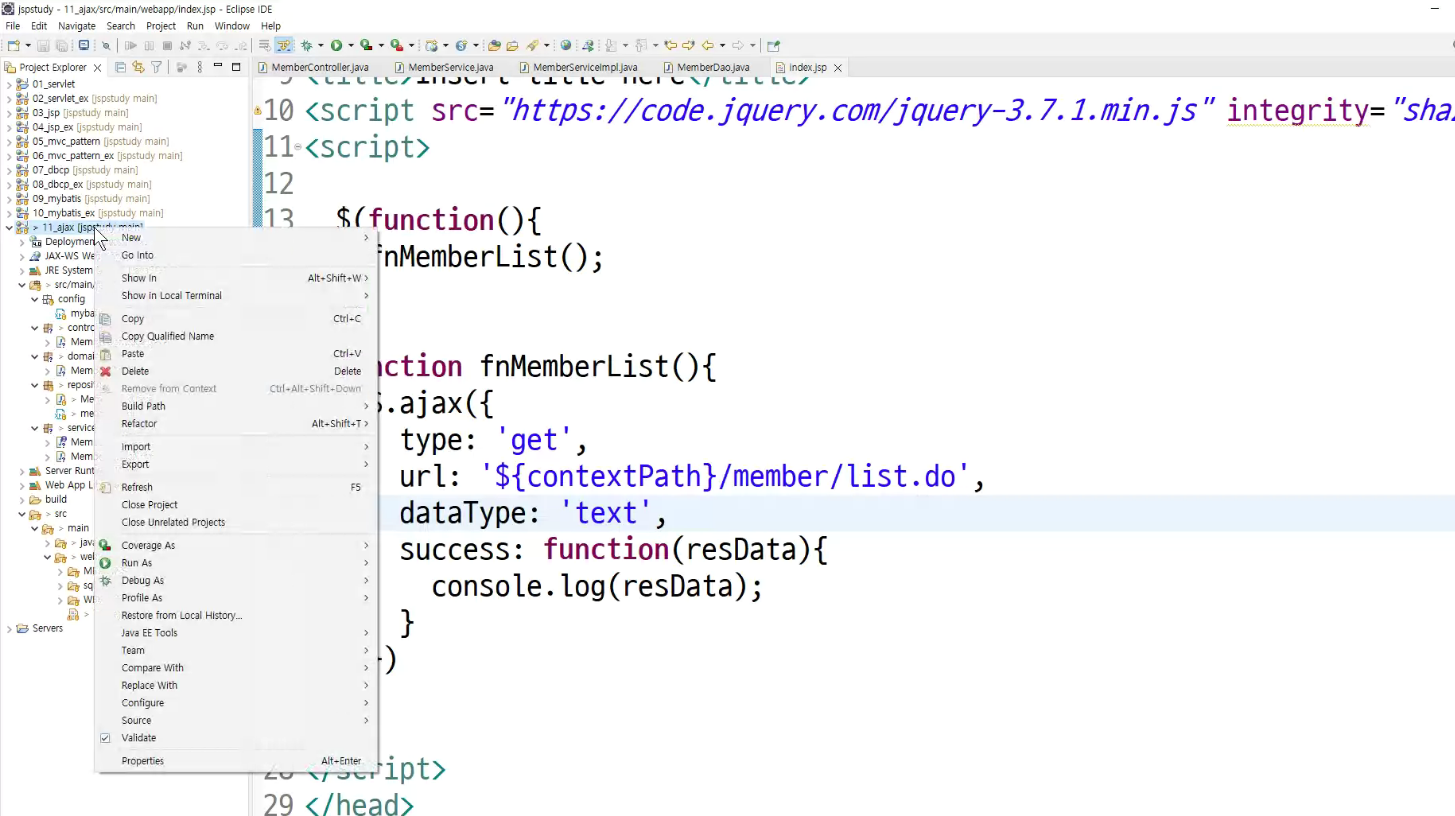
Task: Click the Open Type folder icon
Action: (x=494, y=45)
